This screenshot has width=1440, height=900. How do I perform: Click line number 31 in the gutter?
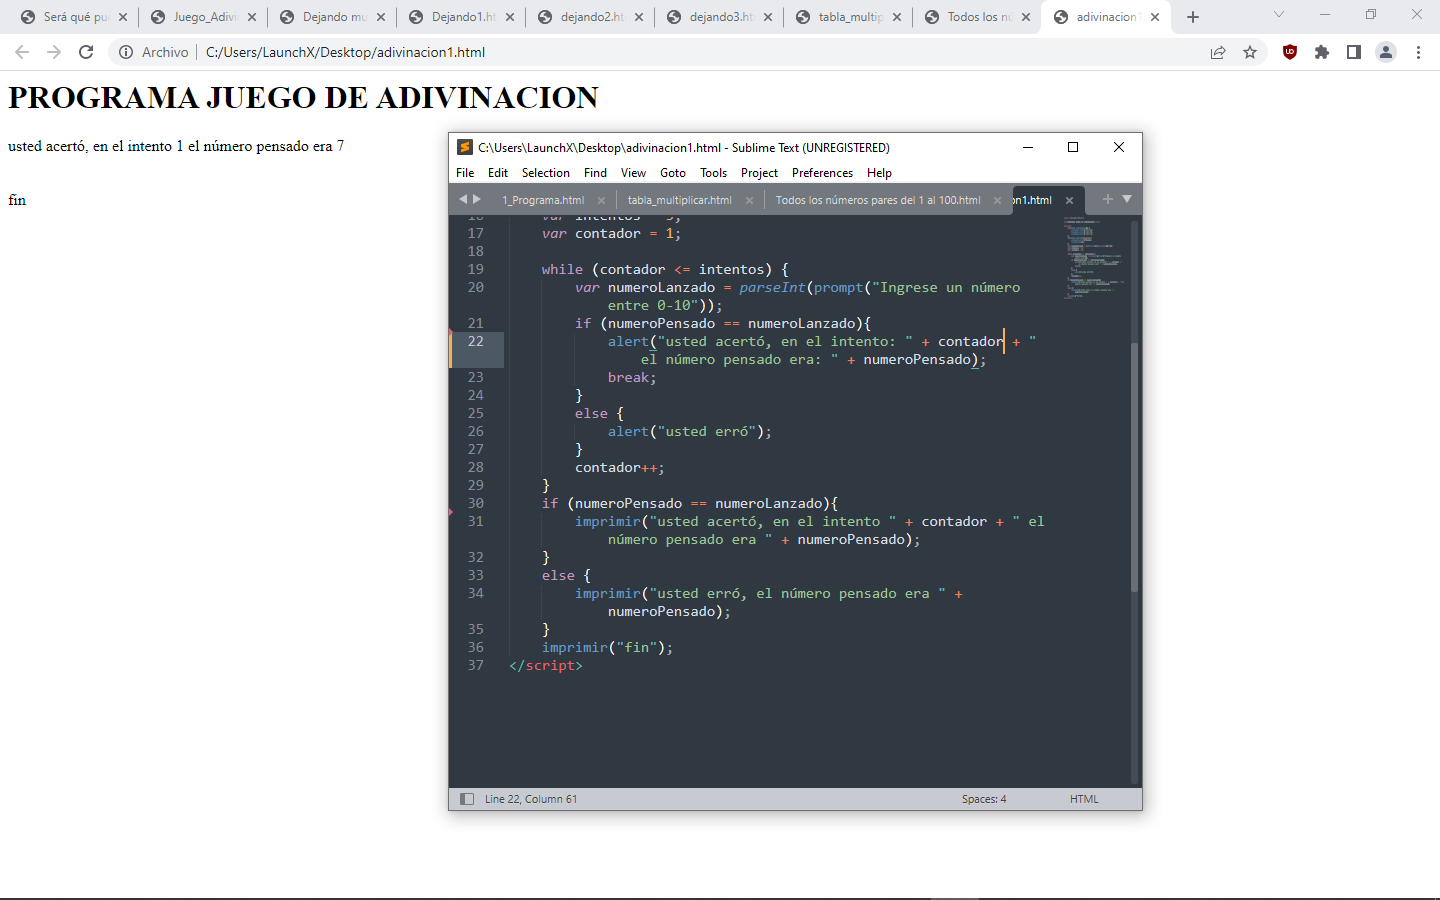point(475,521)
